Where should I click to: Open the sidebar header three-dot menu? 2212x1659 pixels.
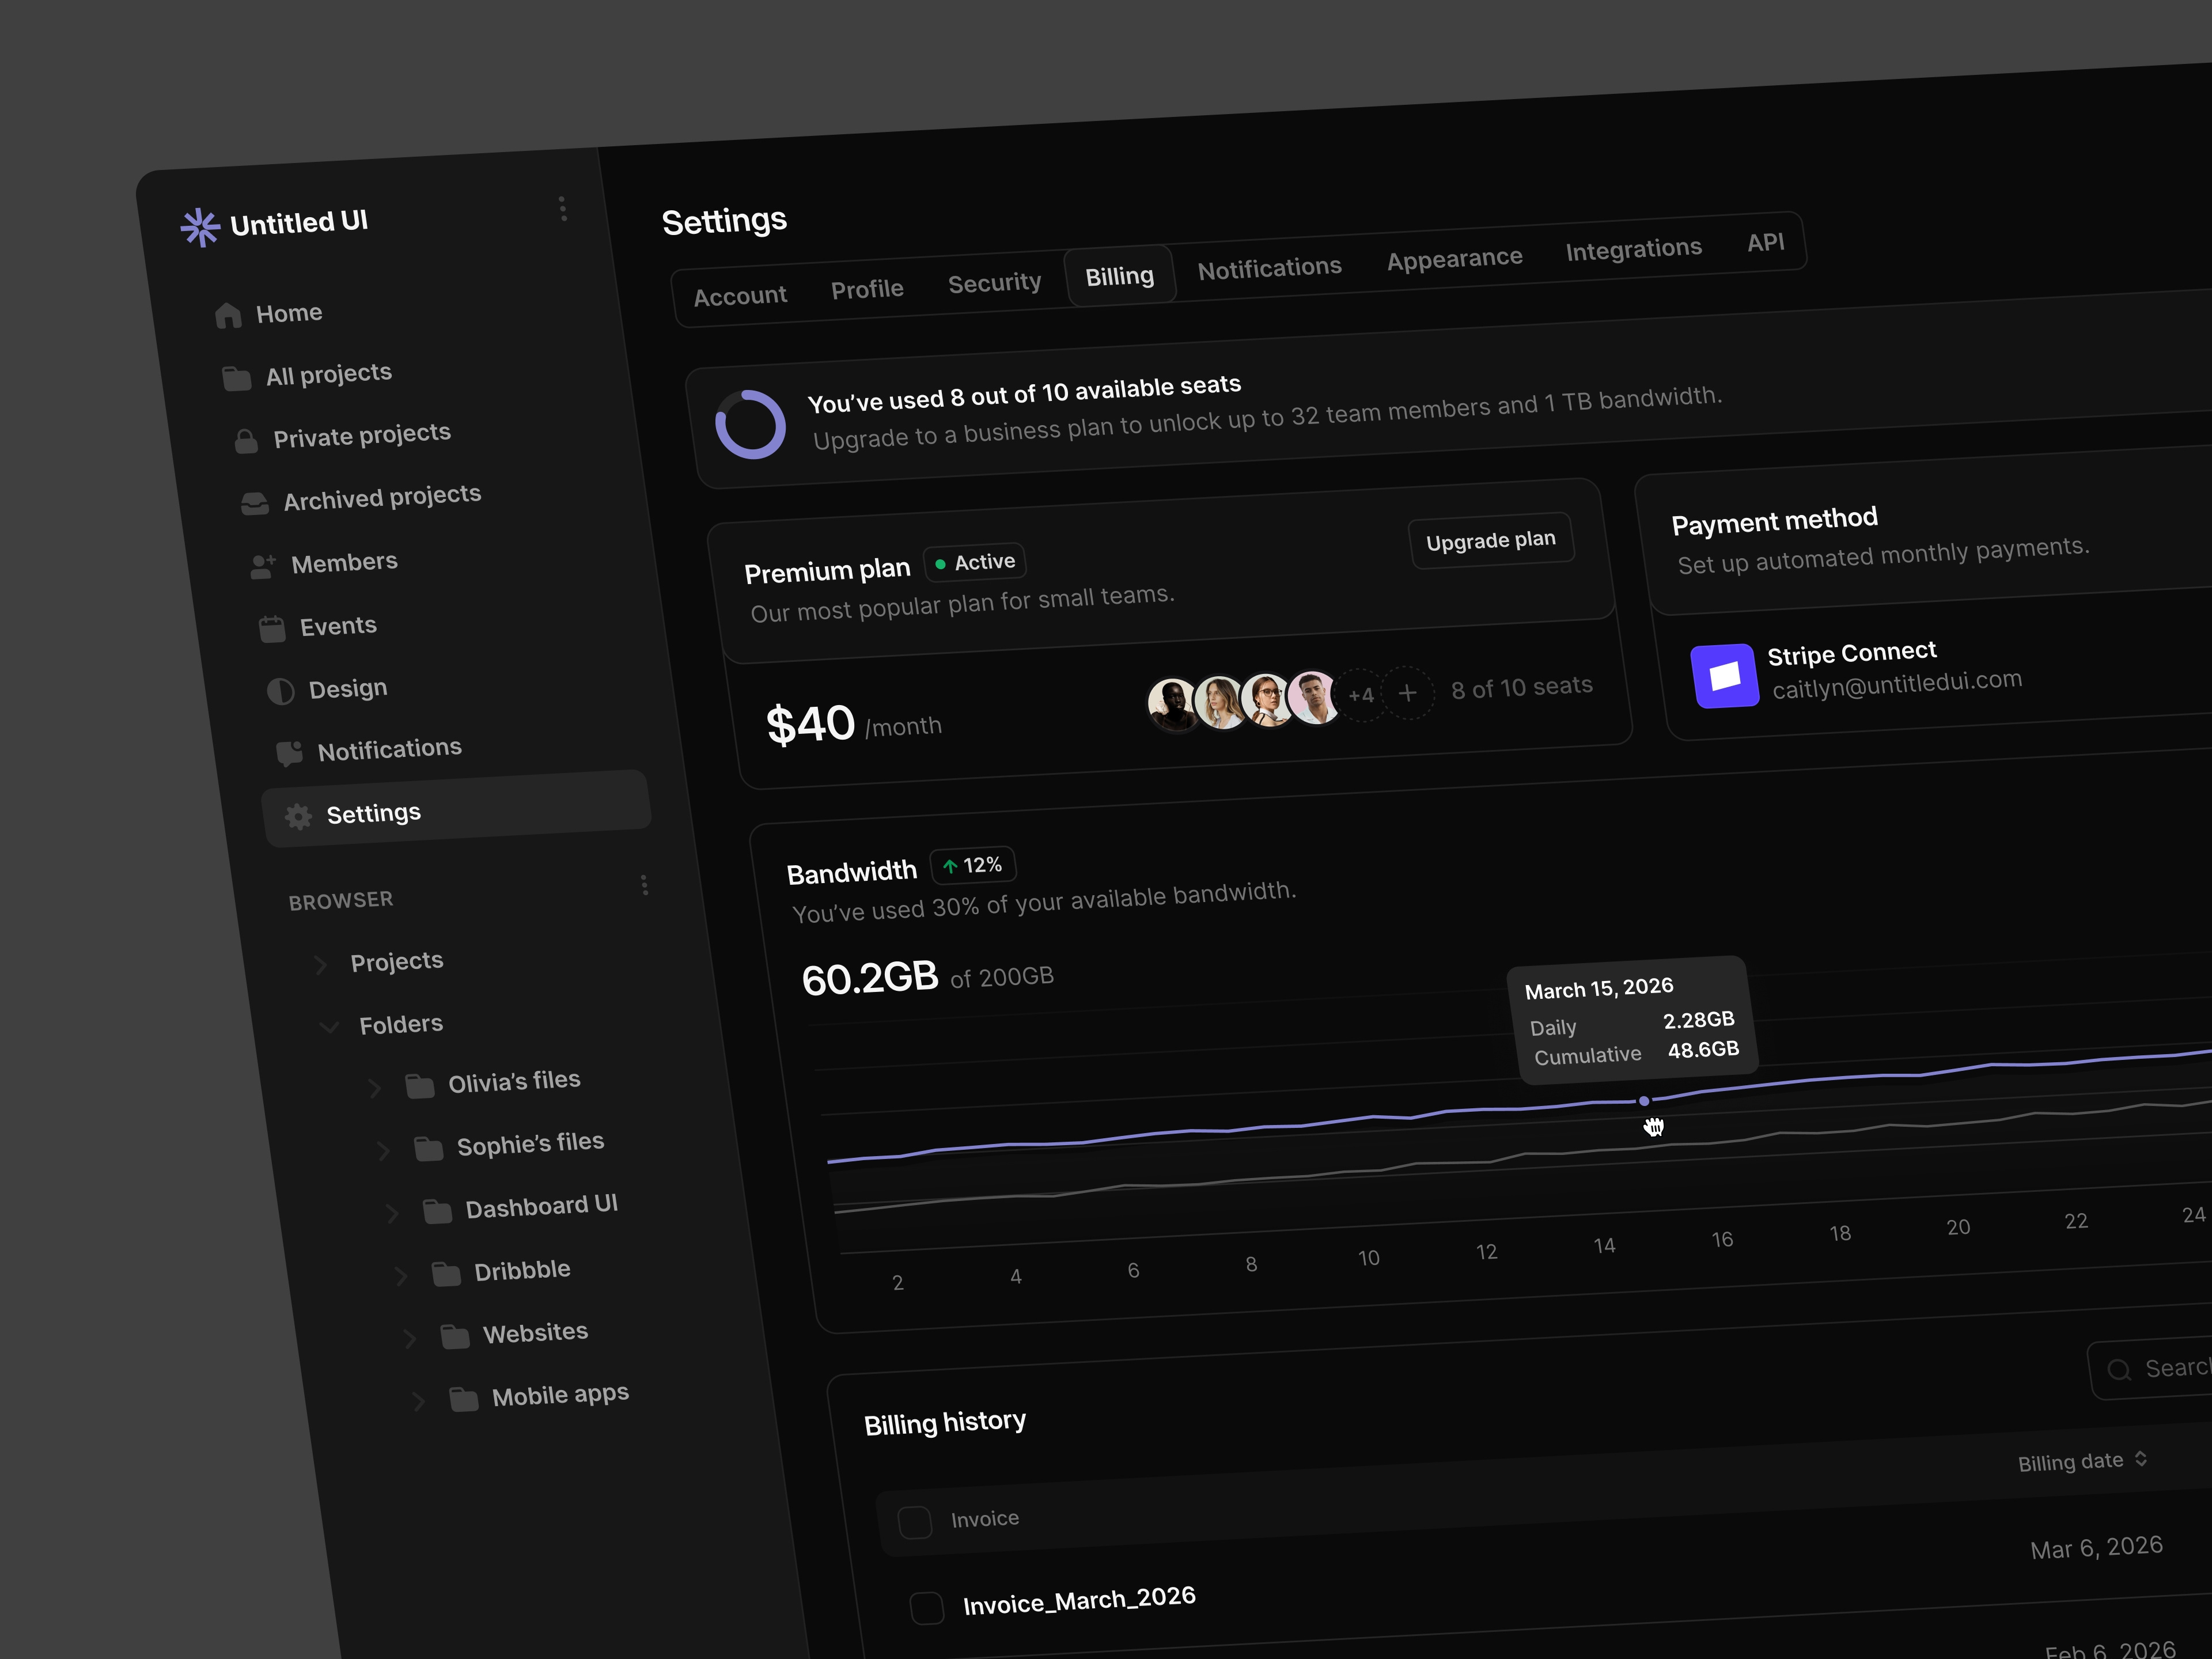(x=563, y=208)
